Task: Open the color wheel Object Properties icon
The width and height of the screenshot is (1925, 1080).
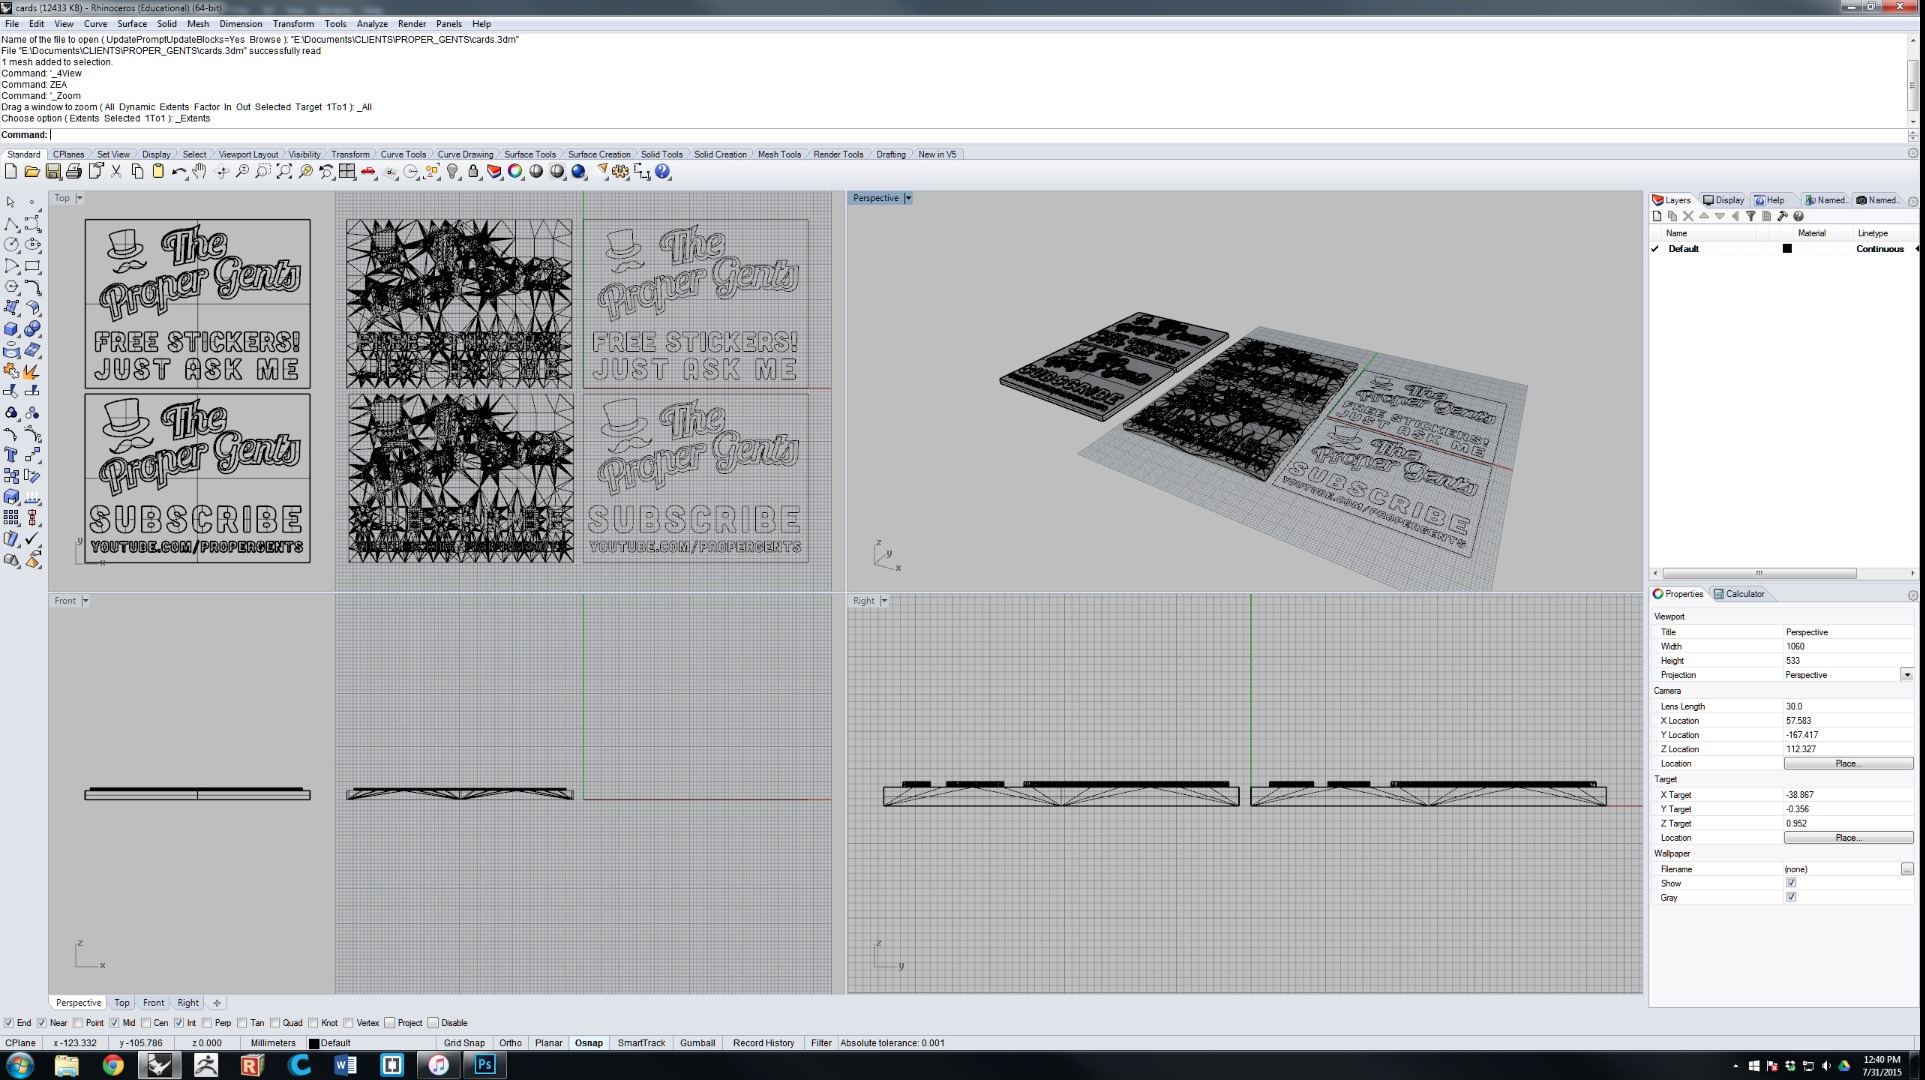Action: [516, 172]
